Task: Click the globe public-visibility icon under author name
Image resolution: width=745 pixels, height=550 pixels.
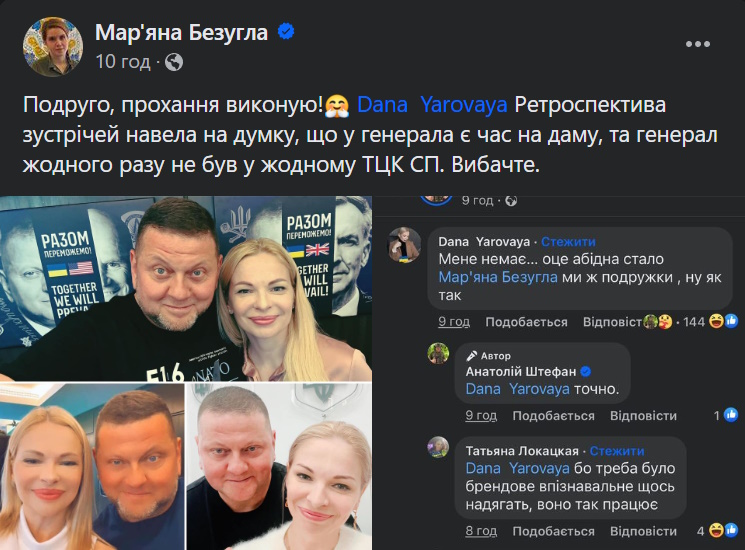Action: pyautogui.click(x=174, y=62)
